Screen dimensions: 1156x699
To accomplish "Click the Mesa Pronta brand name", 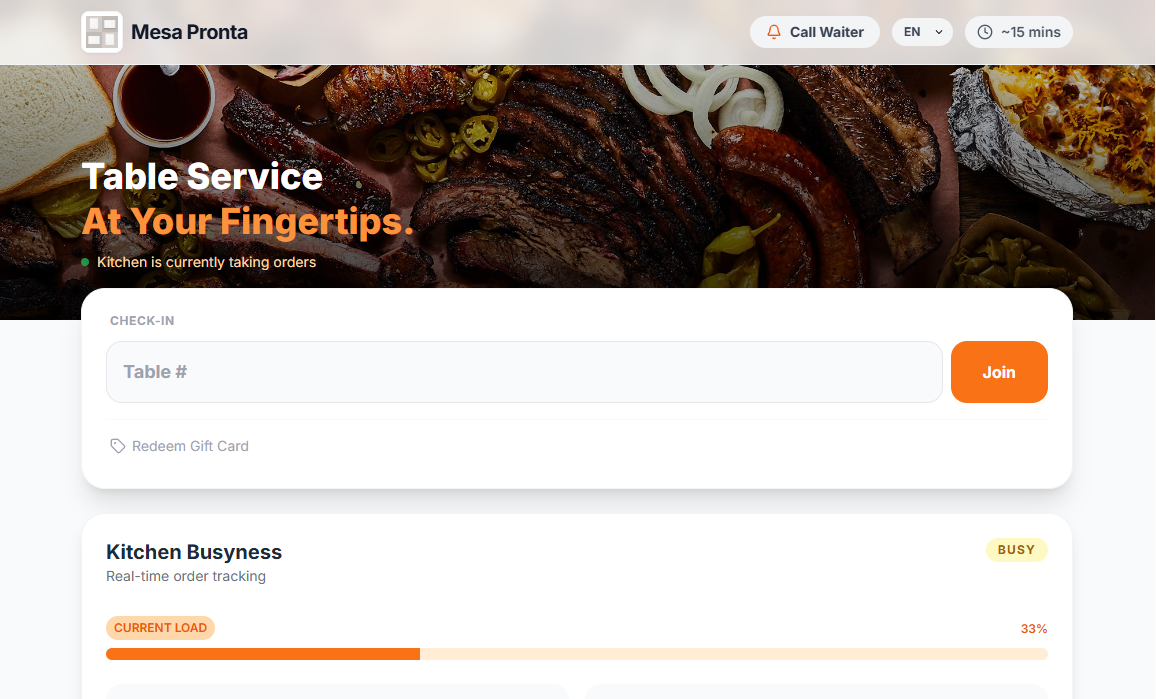I will tap(189, 32).
